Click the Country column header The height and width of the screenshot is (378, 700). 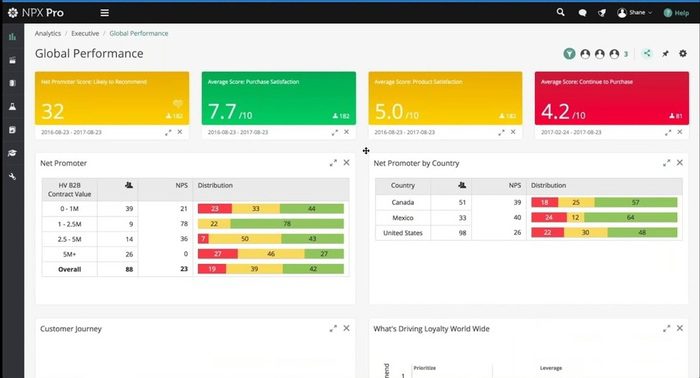(x=403, y=186)
